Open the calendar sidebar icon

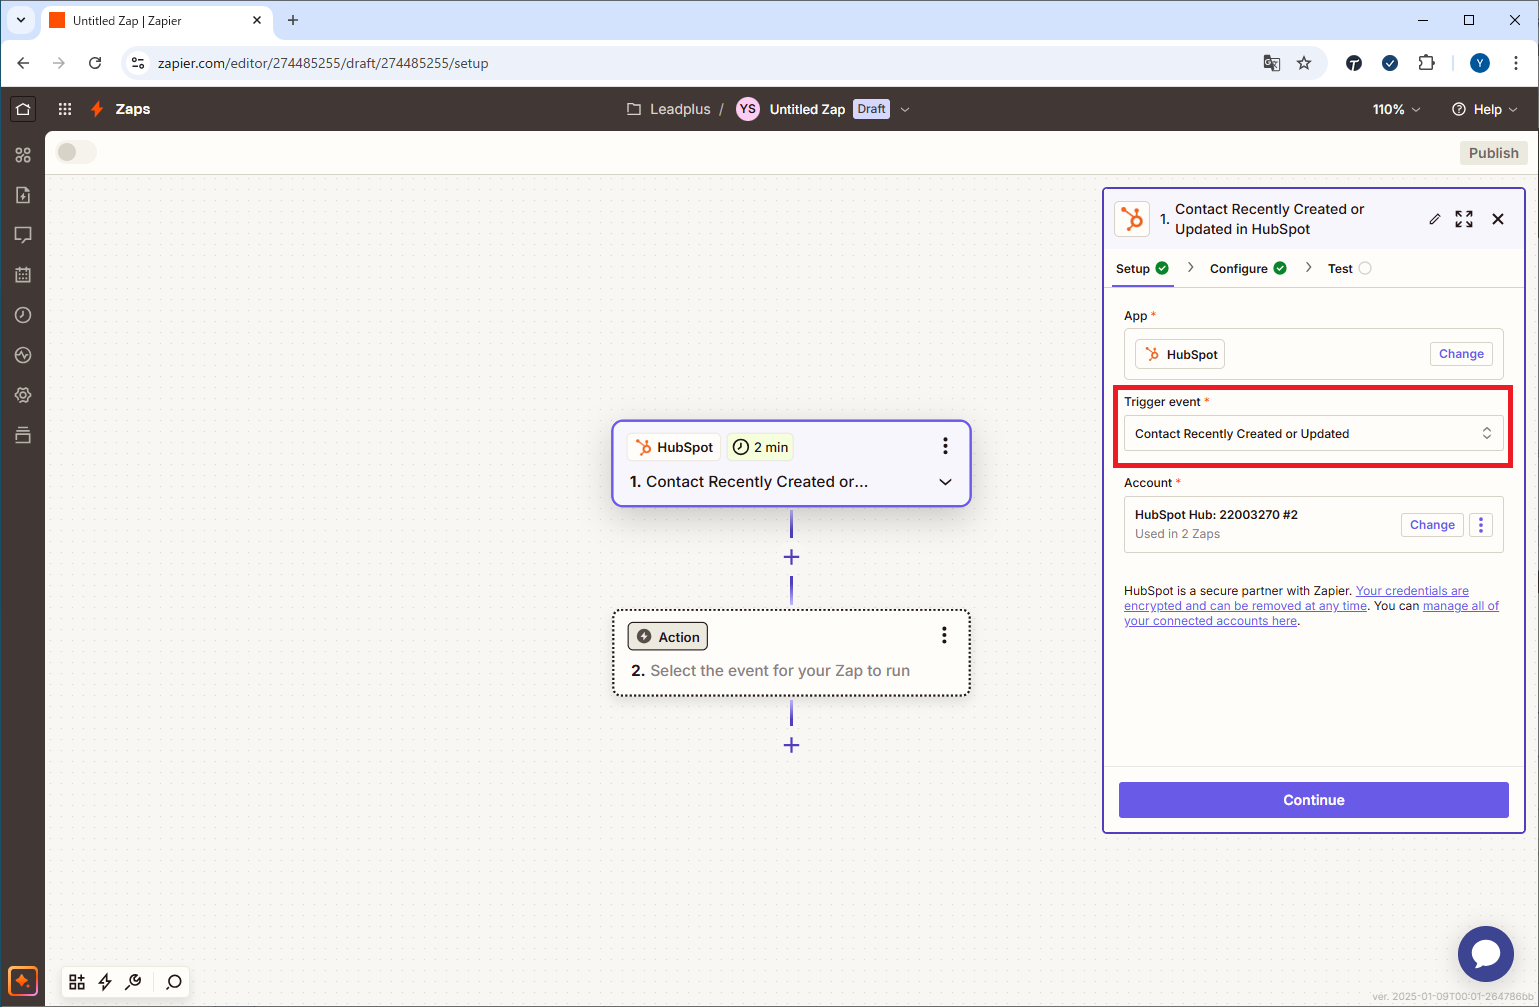(x=23, y=275)
